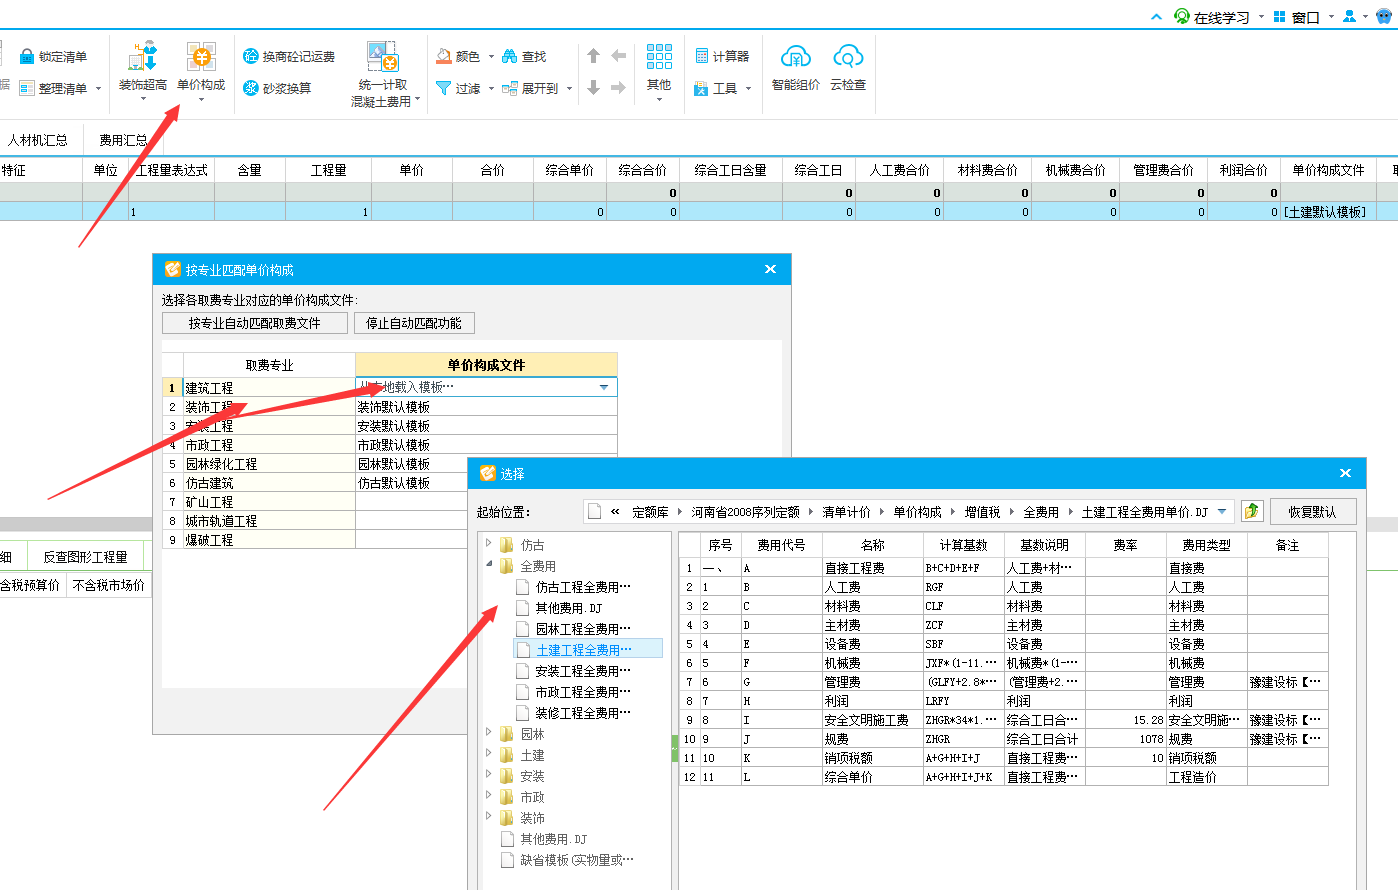1398x890 pixels.
Task: Open the 过滤 filter tool
Action: coord(458,88)
